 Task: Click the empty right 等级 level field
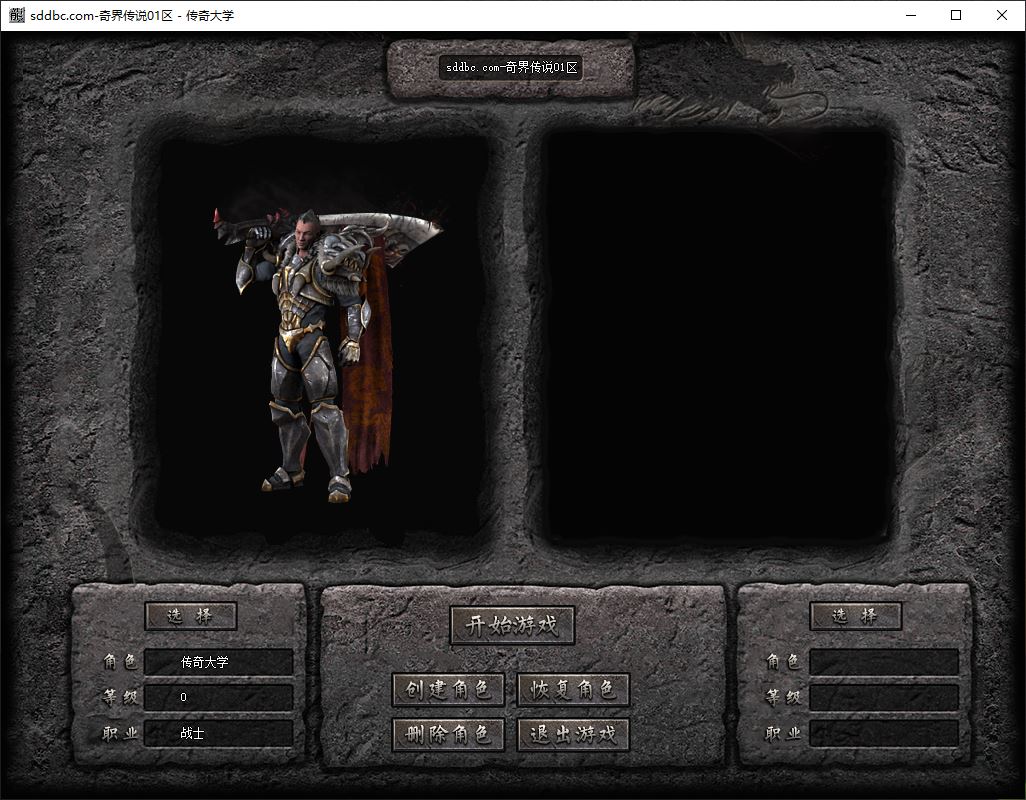click(x=883, y=697)
